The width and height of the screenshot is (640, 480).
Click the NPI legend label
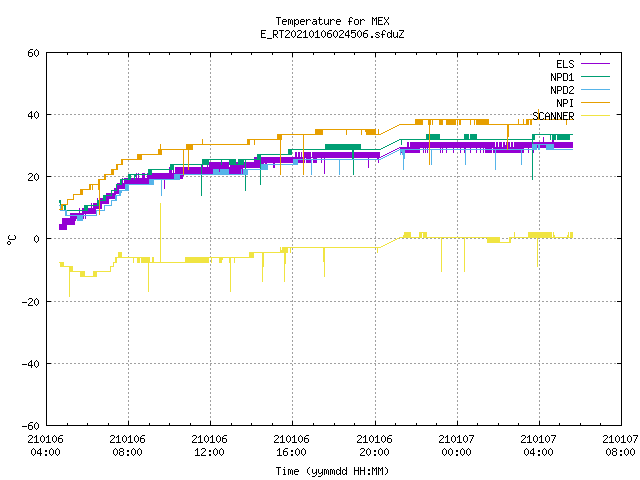click(x=565, y=103)
